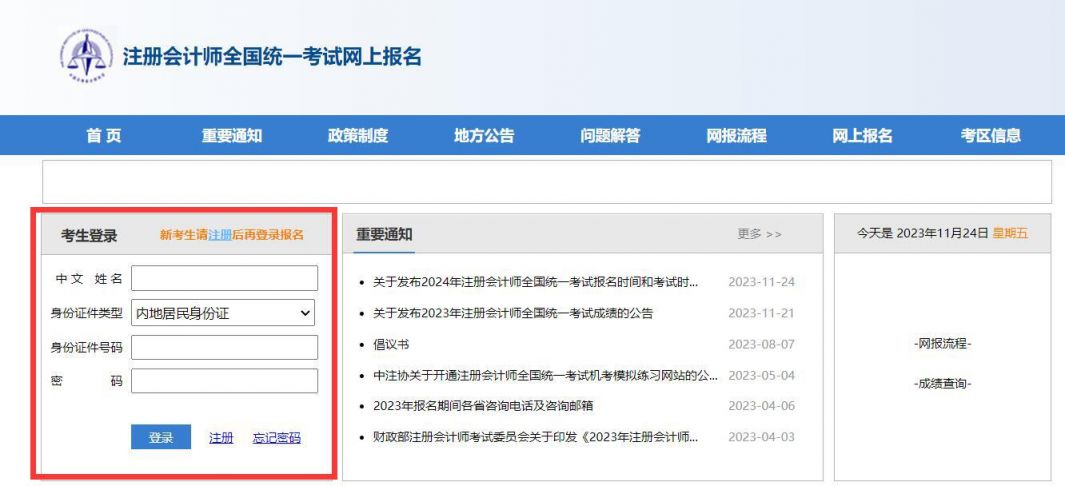Open 中注协 notice about 机考模拟练习网站
The width and height of the screenshot is (1065, 486).
tap(545, 375)
